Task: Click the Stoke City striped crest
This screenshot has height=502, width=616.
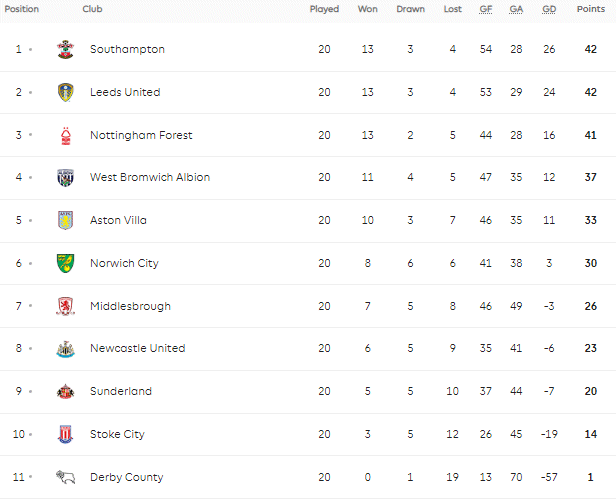Action: click(66, 434)
